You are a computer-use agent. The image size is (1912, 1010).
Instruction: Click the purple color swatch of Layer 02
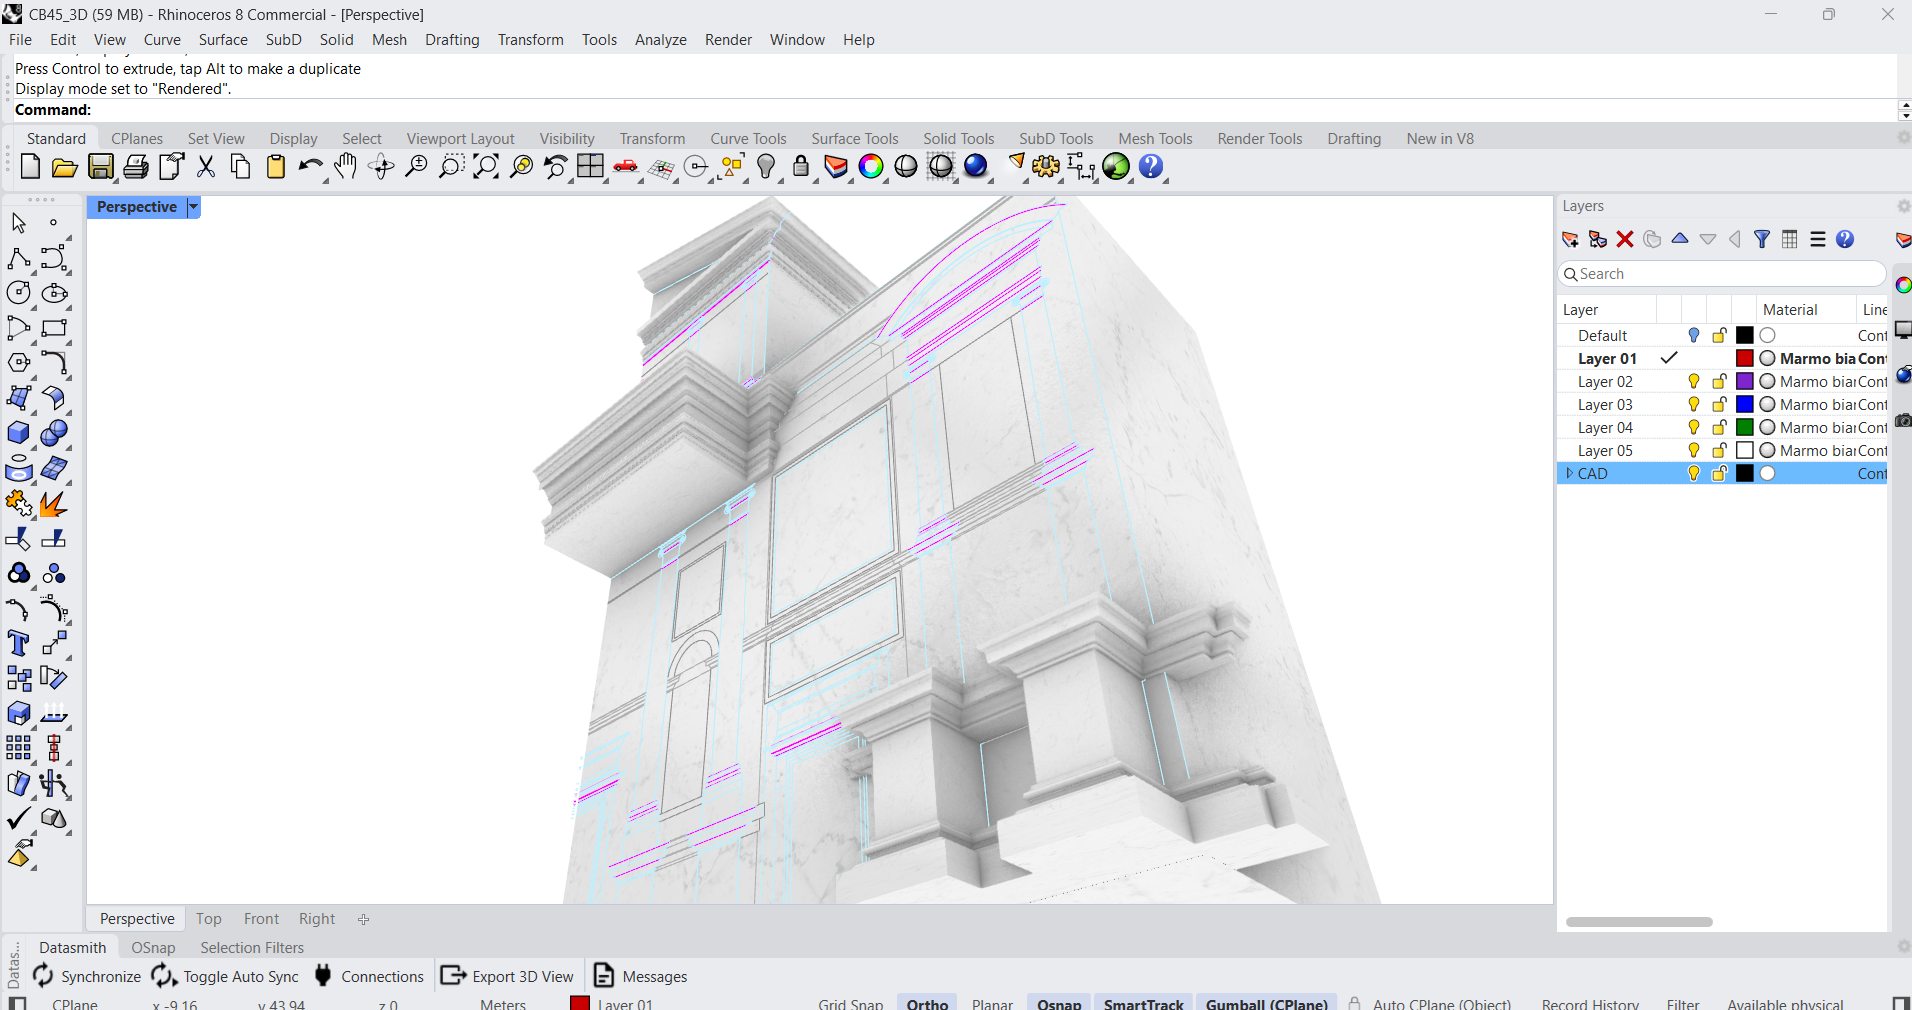pos(1745,382)
